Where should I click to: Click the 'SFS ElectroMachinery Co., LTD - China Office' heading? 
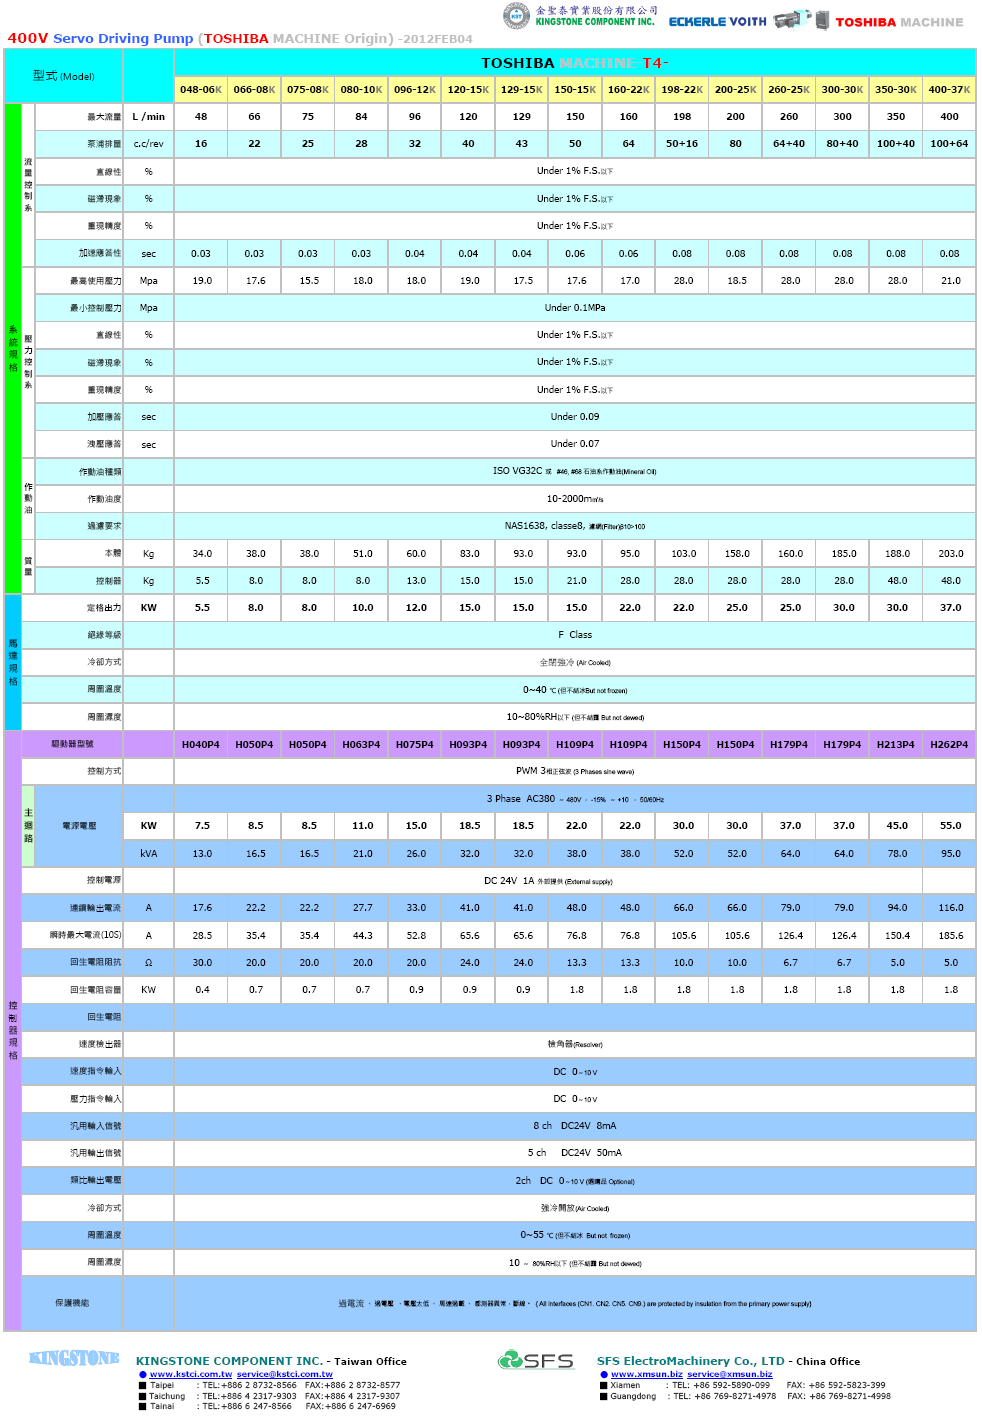[x=728, y=1361]
